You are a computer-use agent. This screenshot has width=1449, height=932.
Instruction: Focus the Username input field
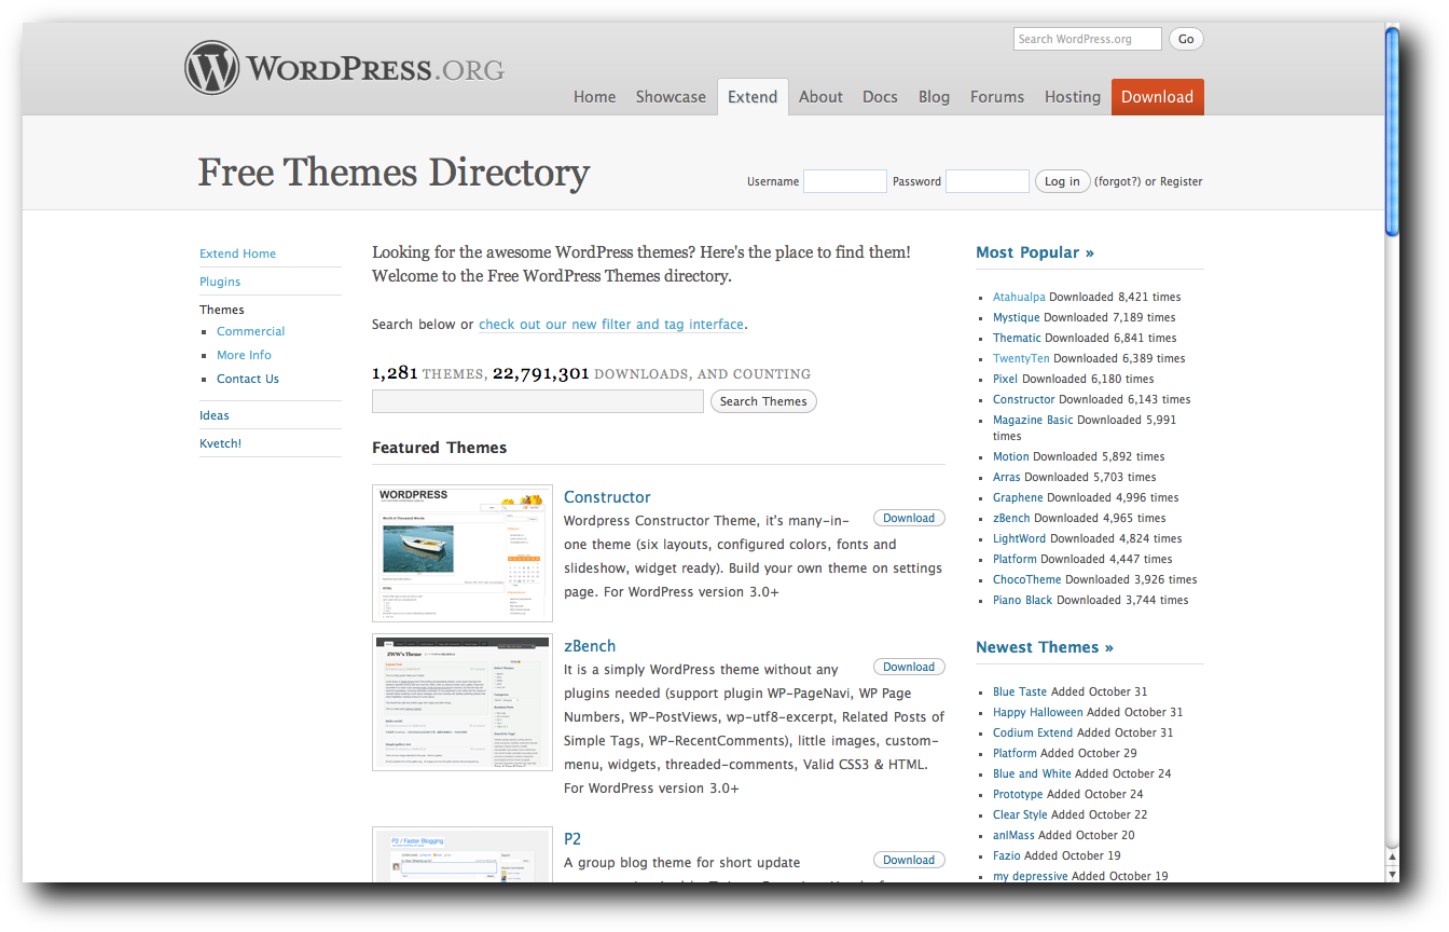(x=845, y=181)
